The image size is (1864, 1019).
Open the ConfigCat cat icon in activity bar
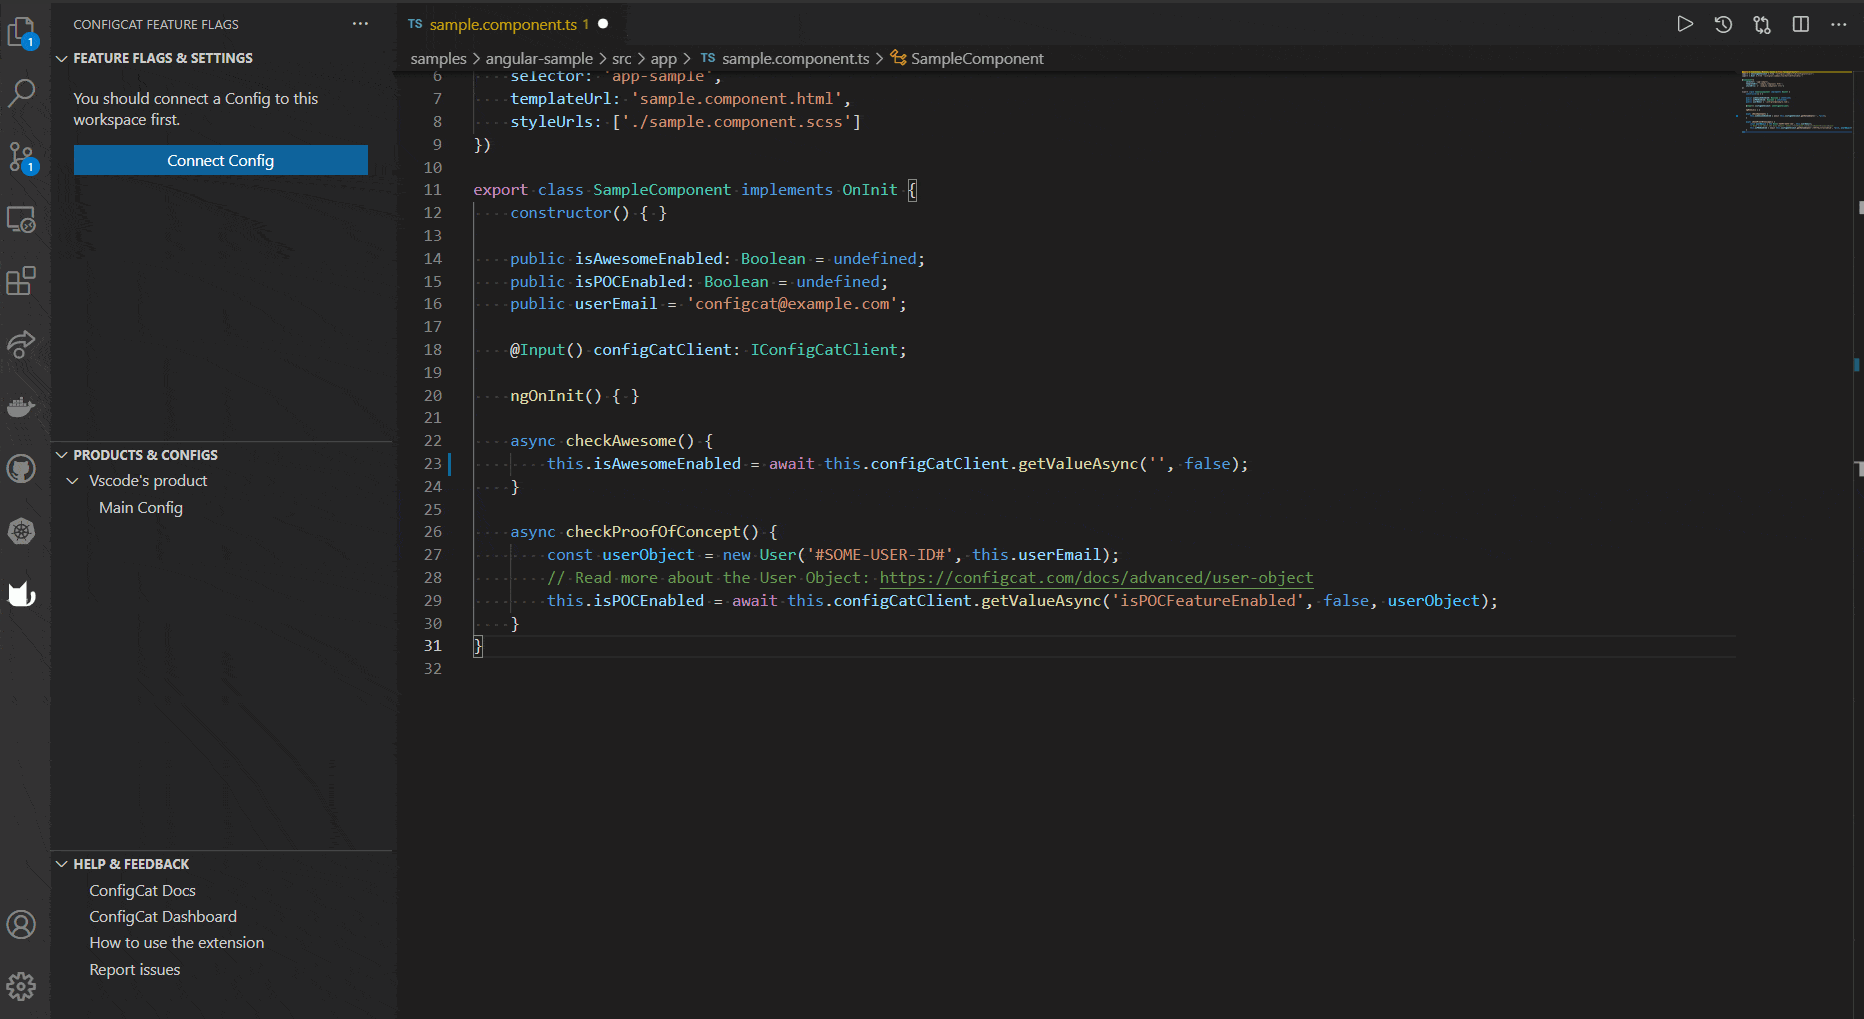[22, 594]
